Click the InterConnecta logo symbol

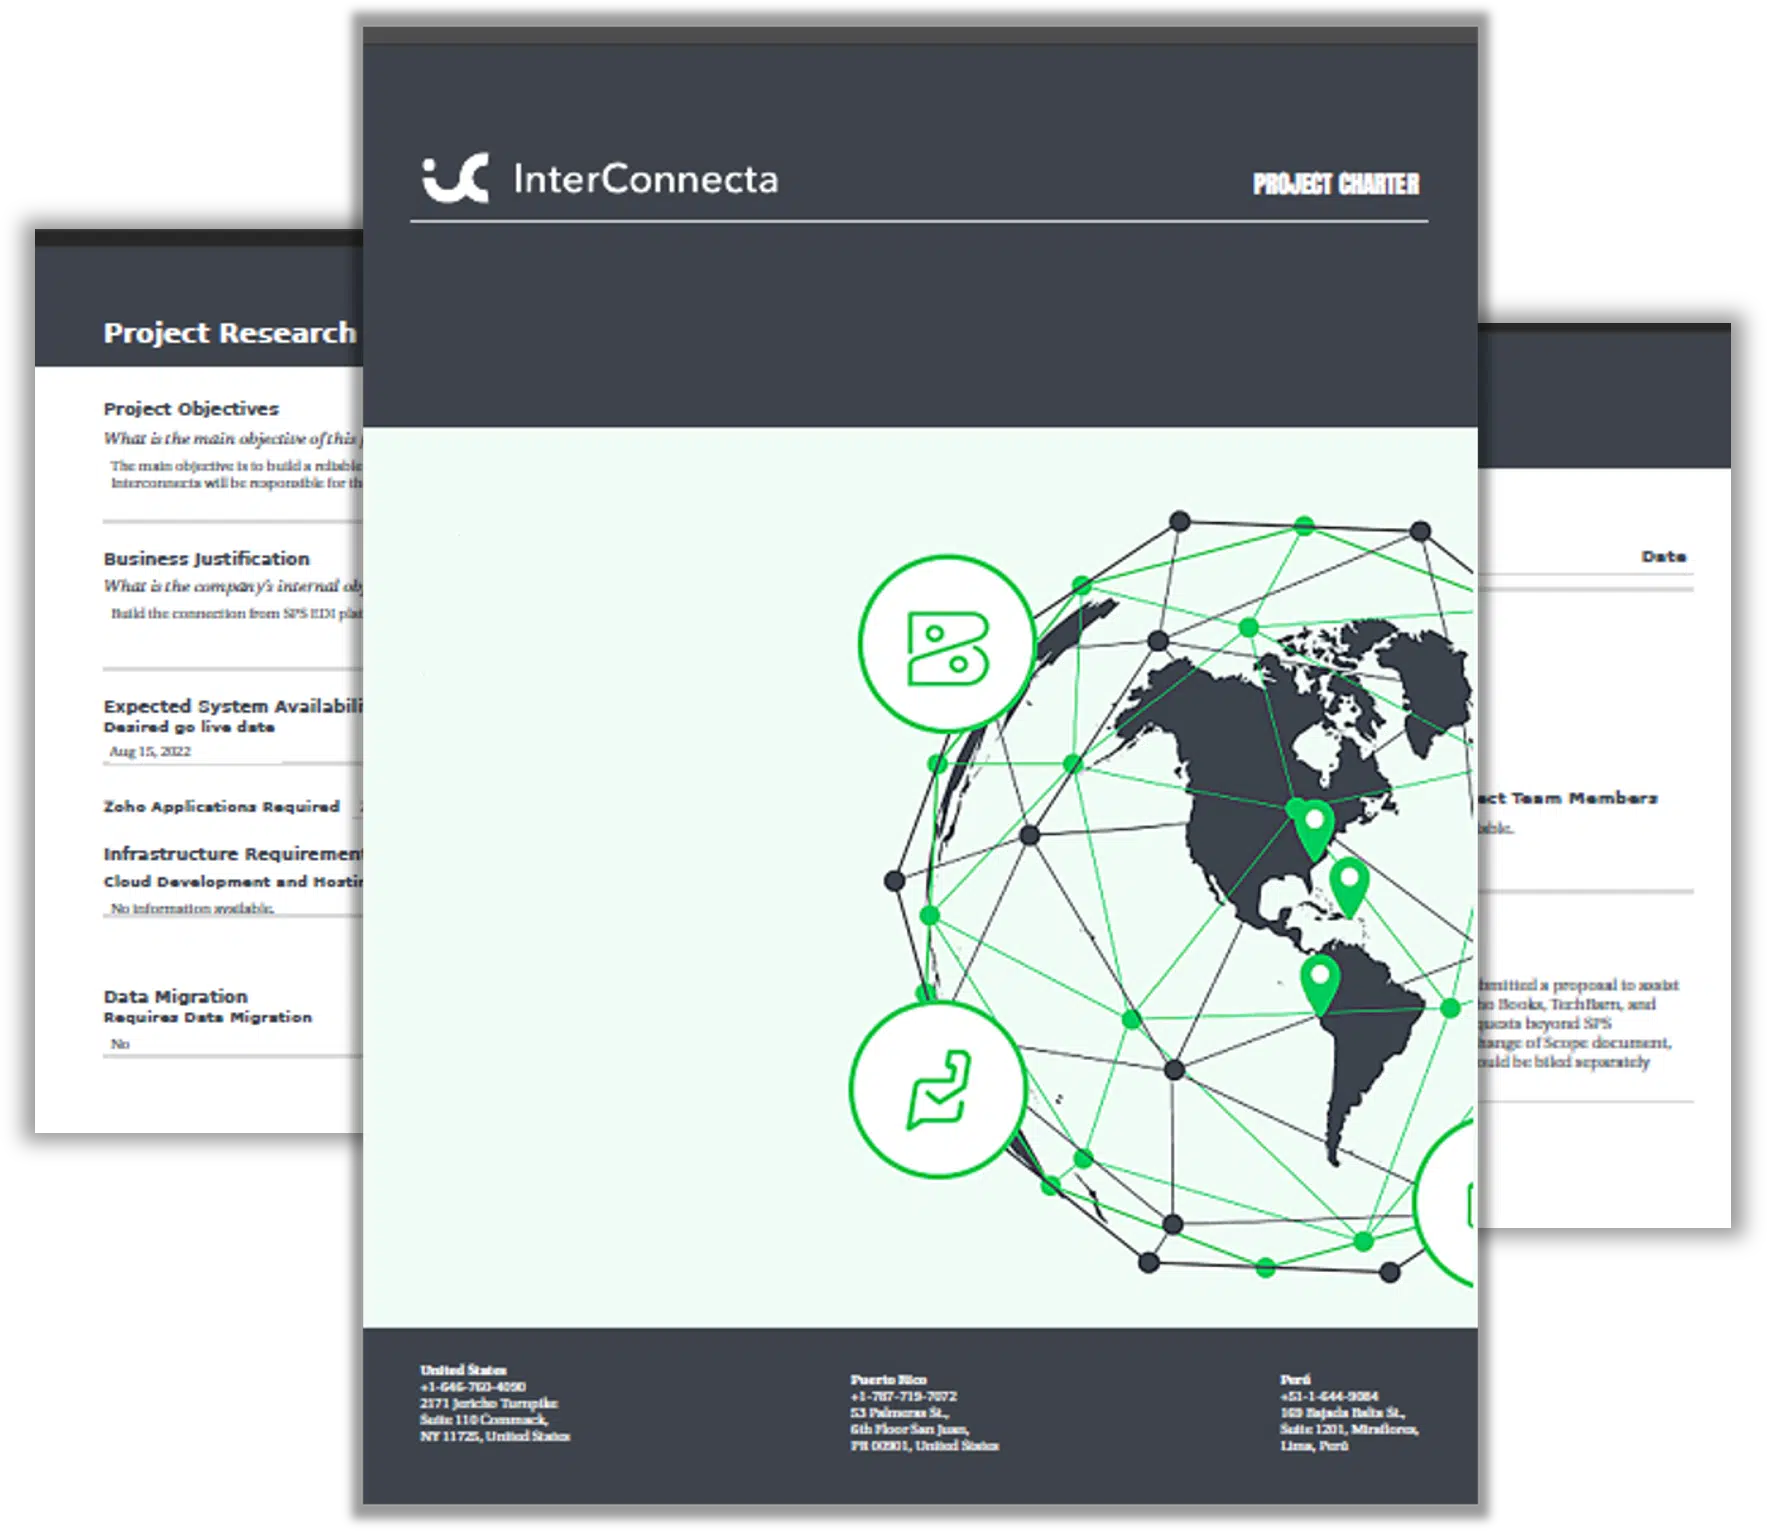pos(455,178)
